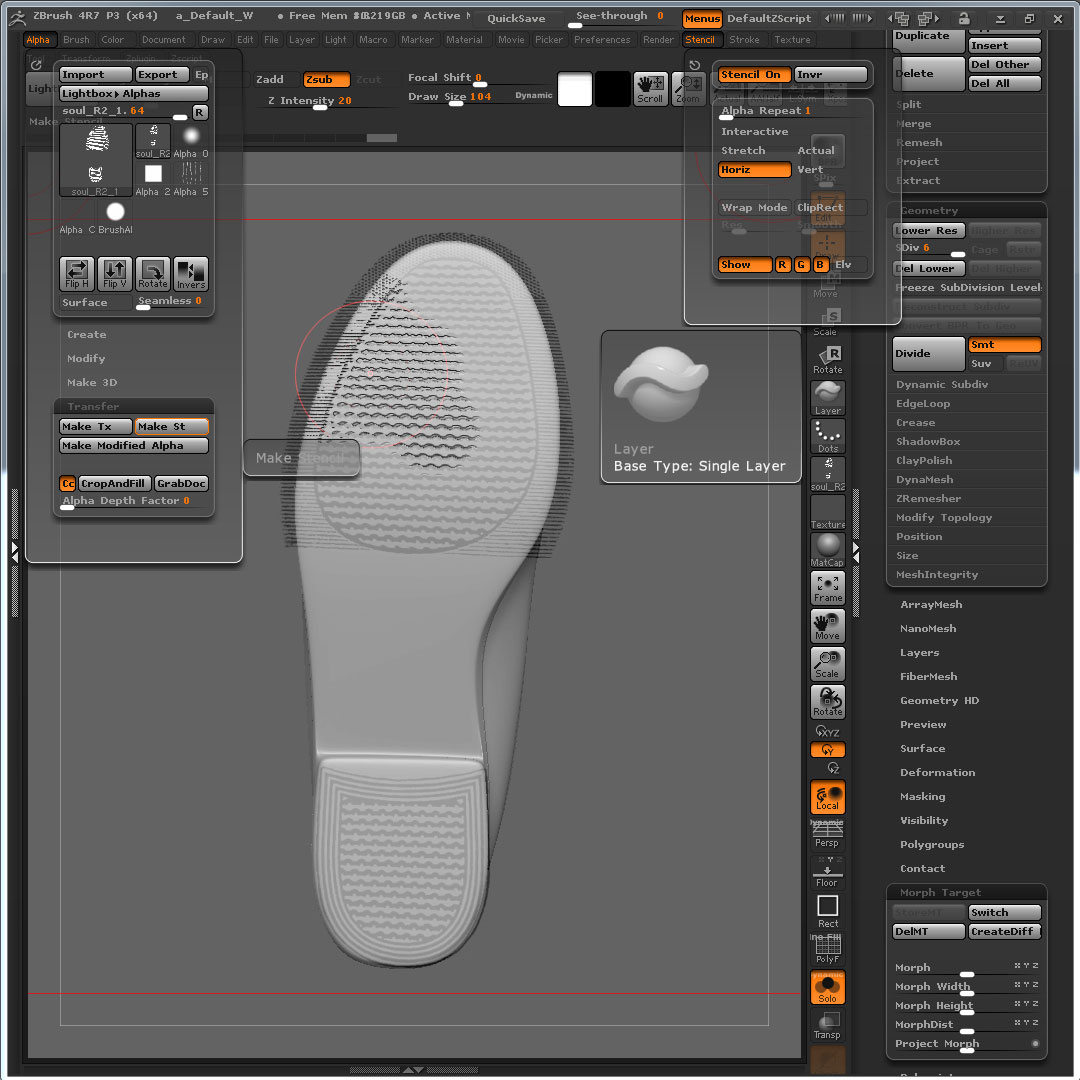Open the MatCap material picker

pyautogui.click(x=827, y=550)
